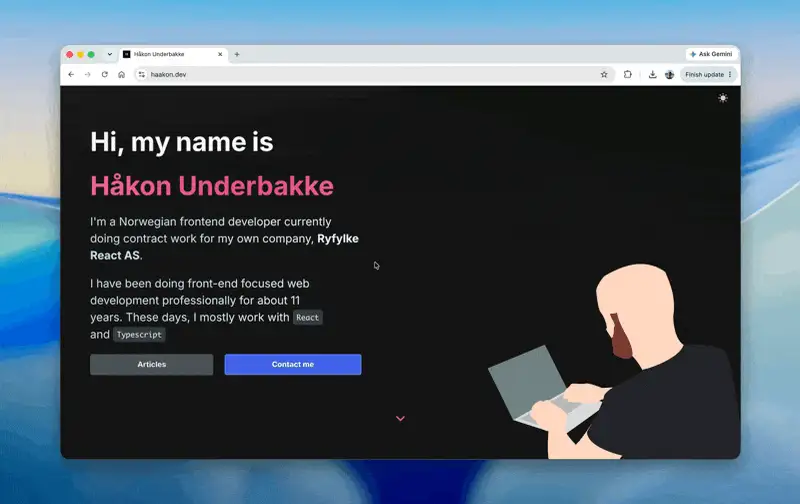The height and width of the screenshot is (504, 800).
Task: Toggle the light/dark theme sun icon
Action: click(722, 98)
